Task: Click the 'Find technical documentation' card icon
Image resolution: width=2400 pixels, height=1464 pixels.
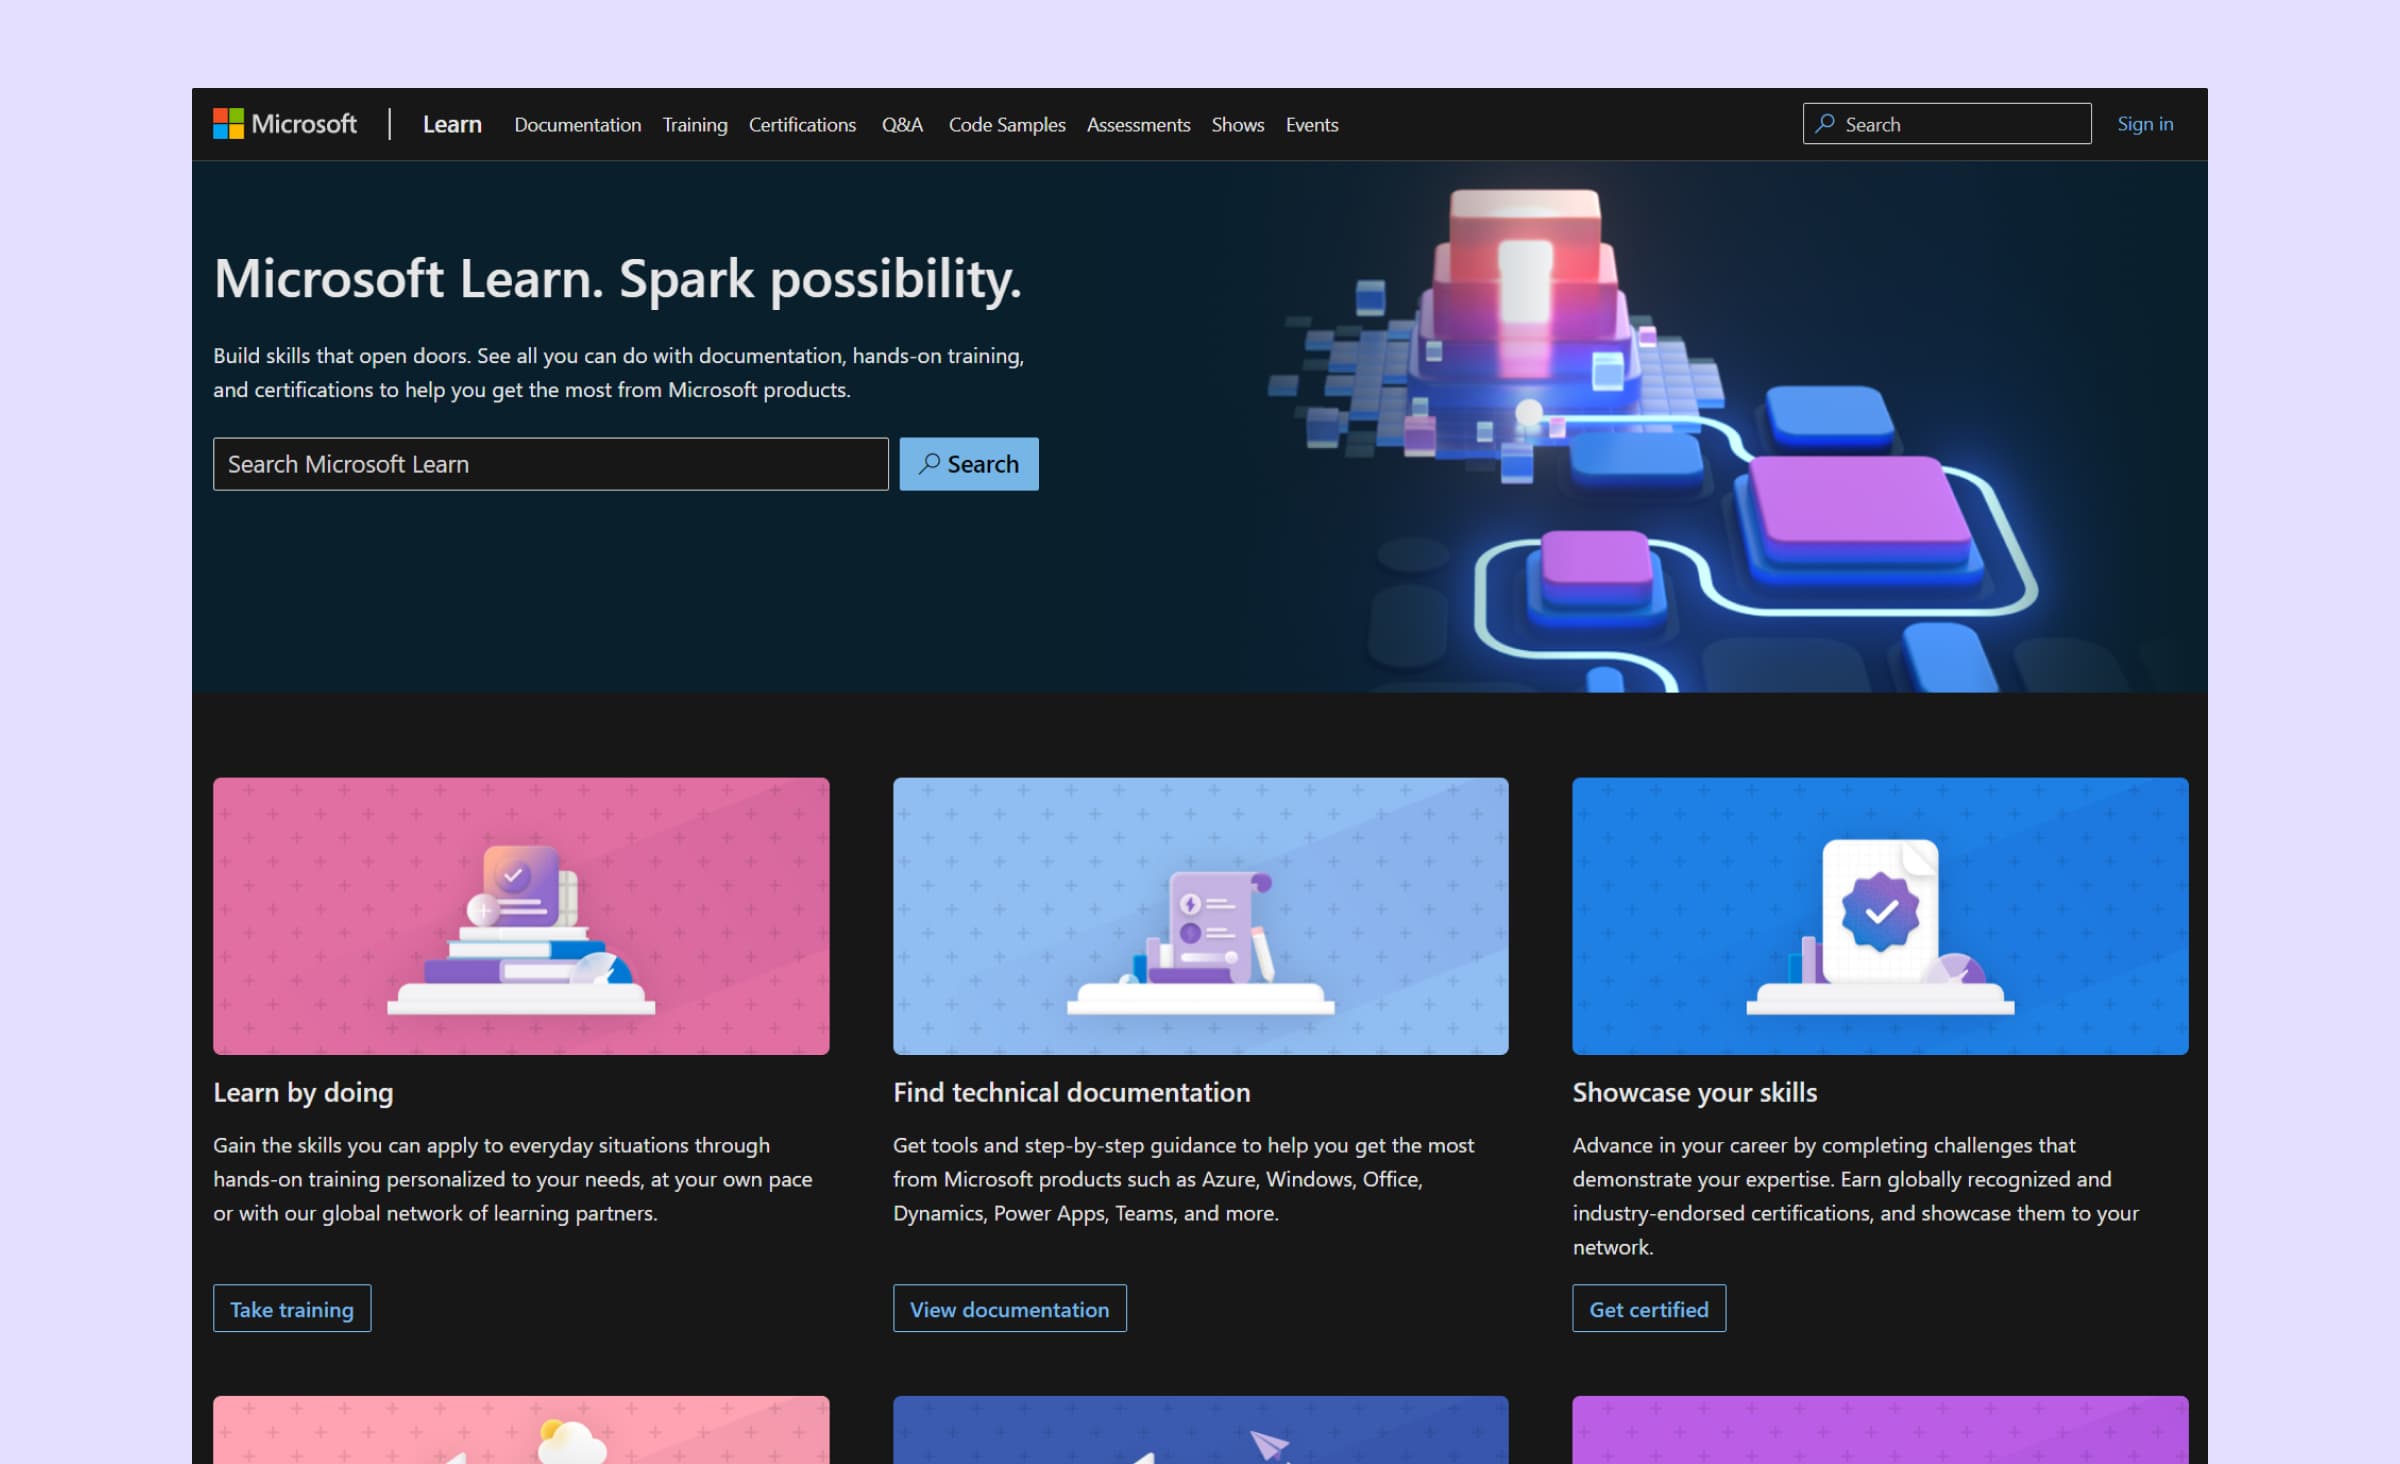Action: pyautogui.click(x=1200, y=915)
